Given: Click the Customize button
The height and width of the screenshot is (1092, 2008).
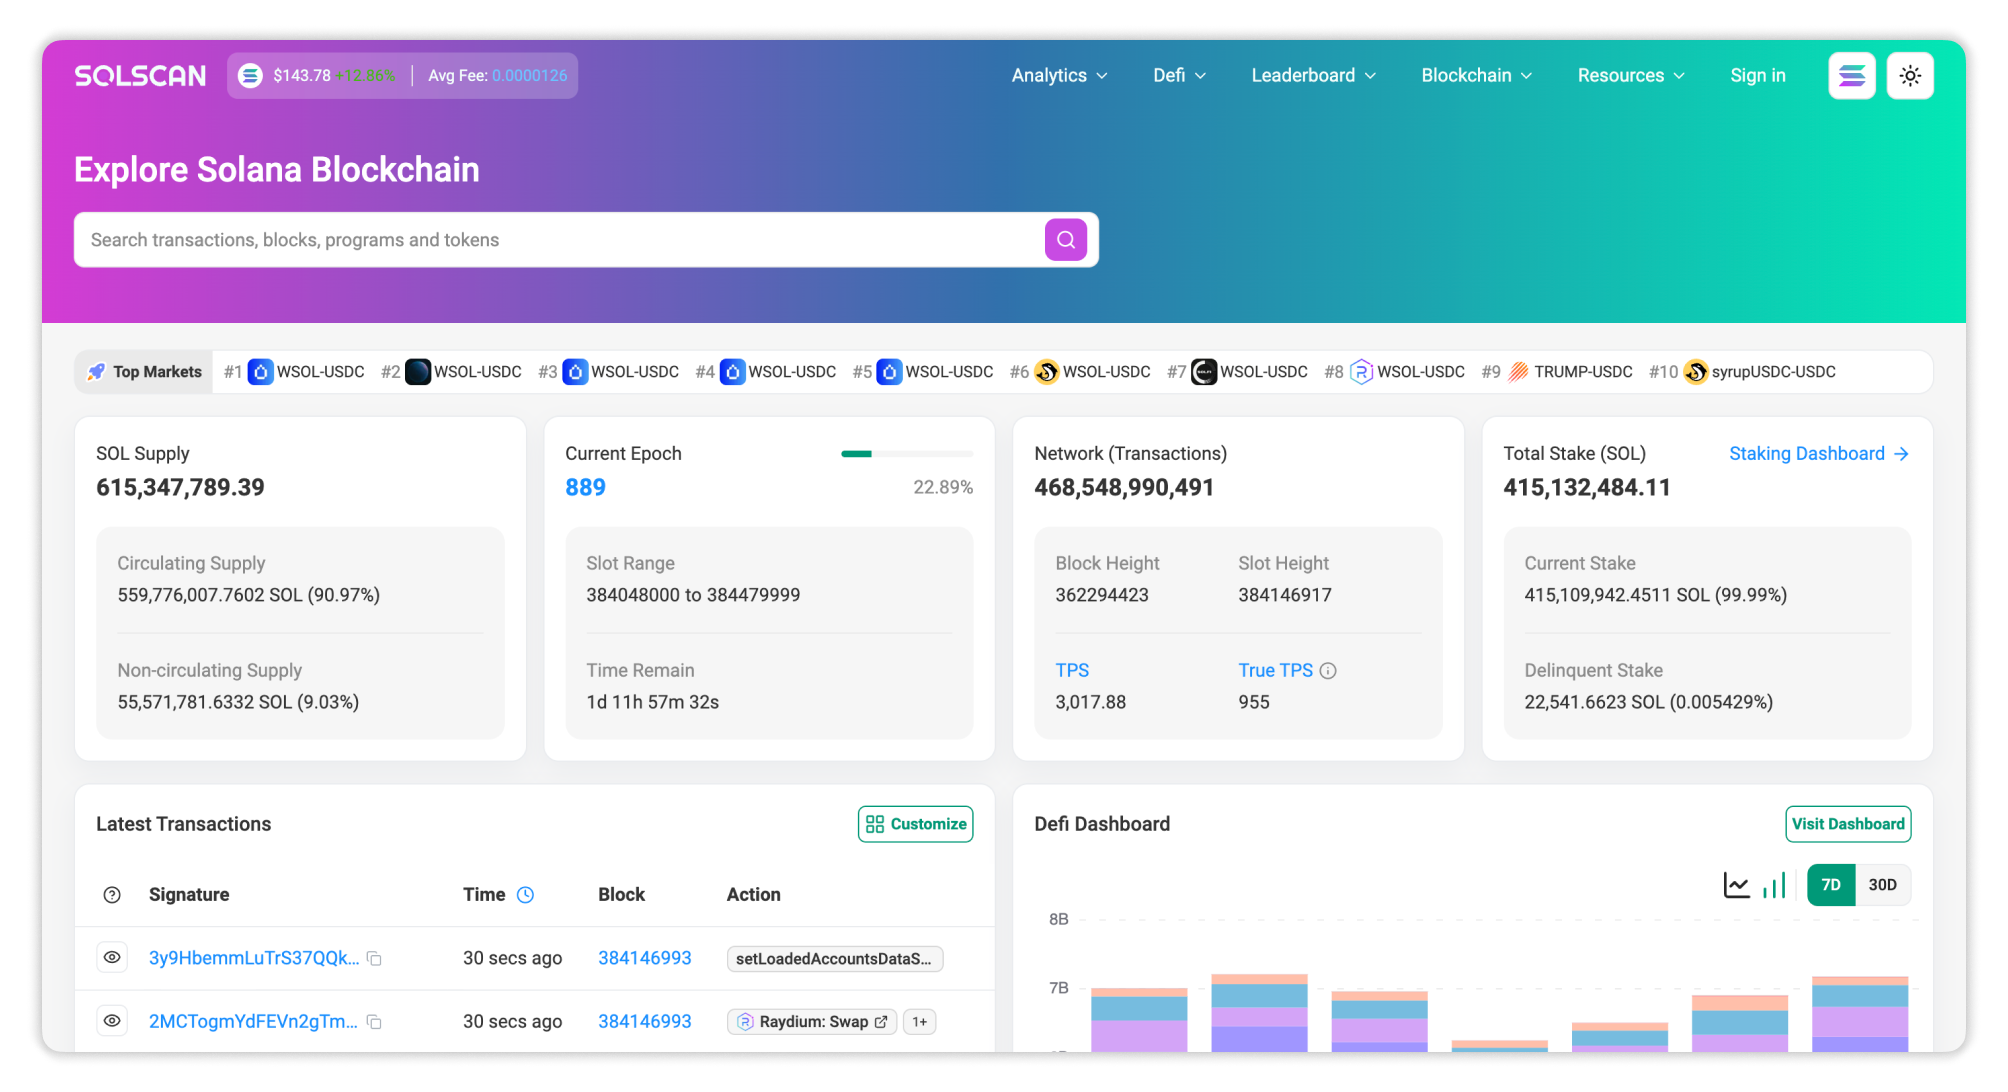Looking at the screenshot, I should pyautogui.click(x=914, y=823).
